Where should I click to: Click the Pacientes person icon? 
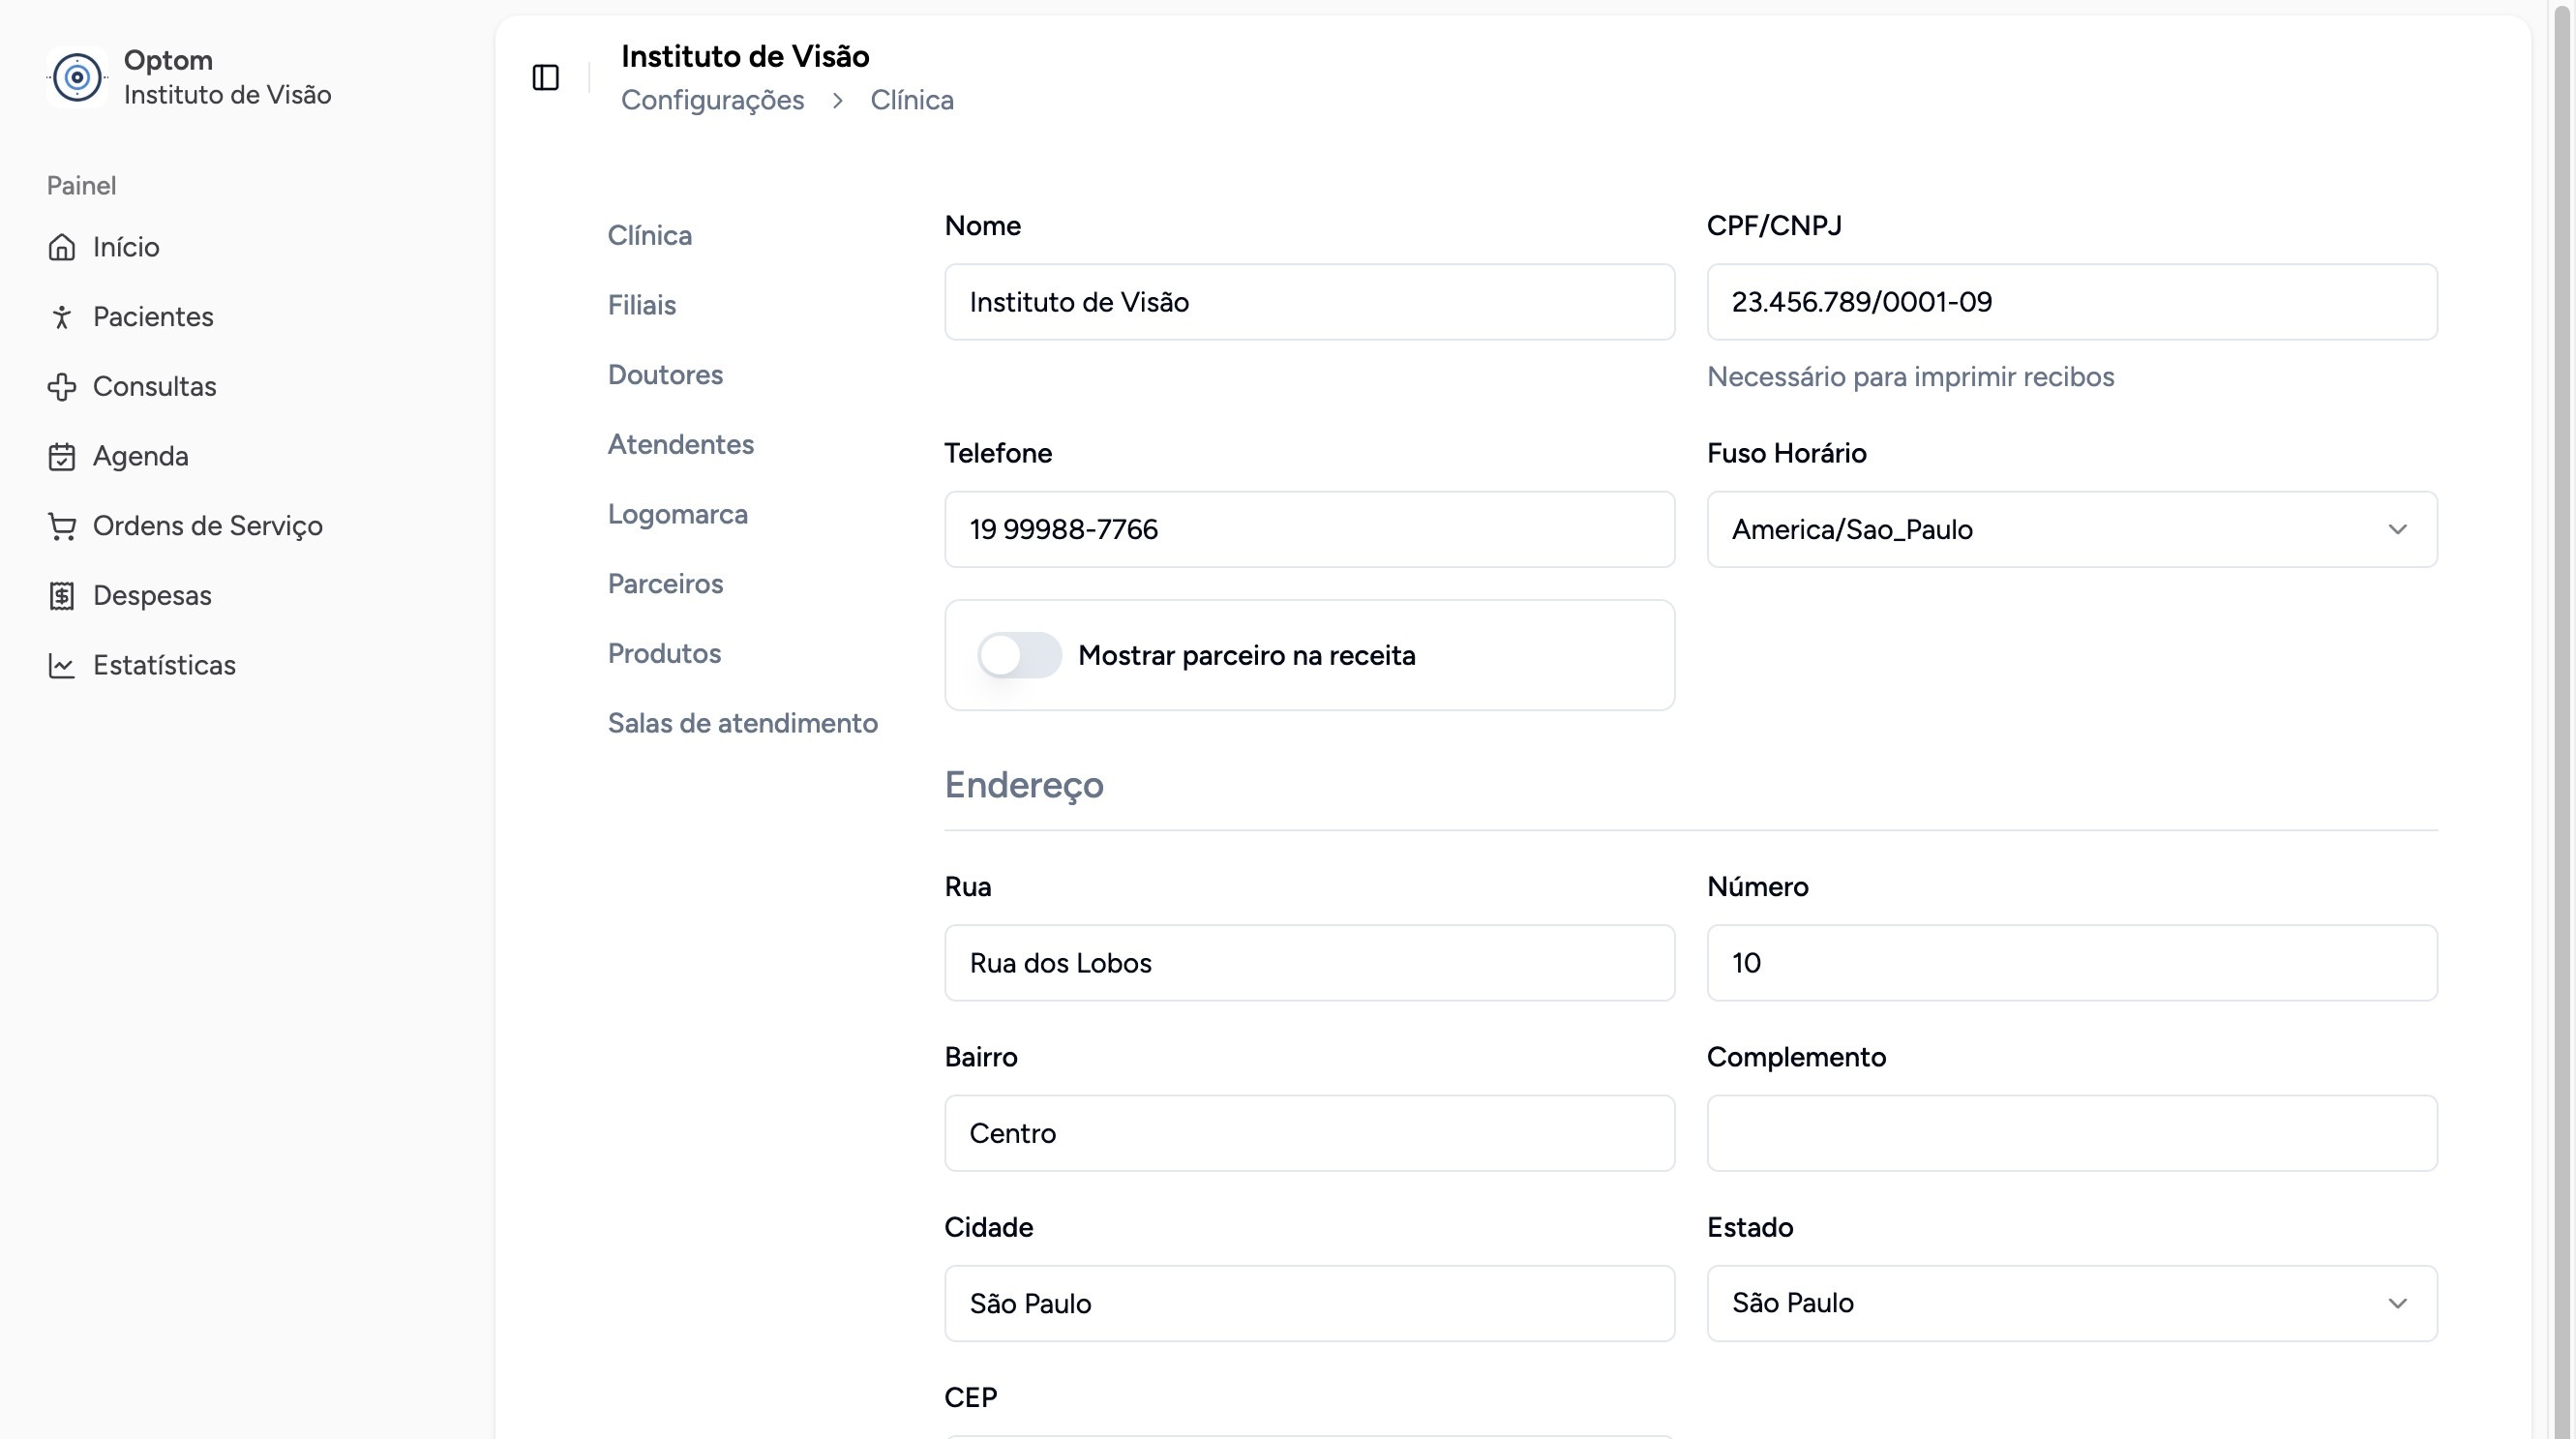[62, 317]
